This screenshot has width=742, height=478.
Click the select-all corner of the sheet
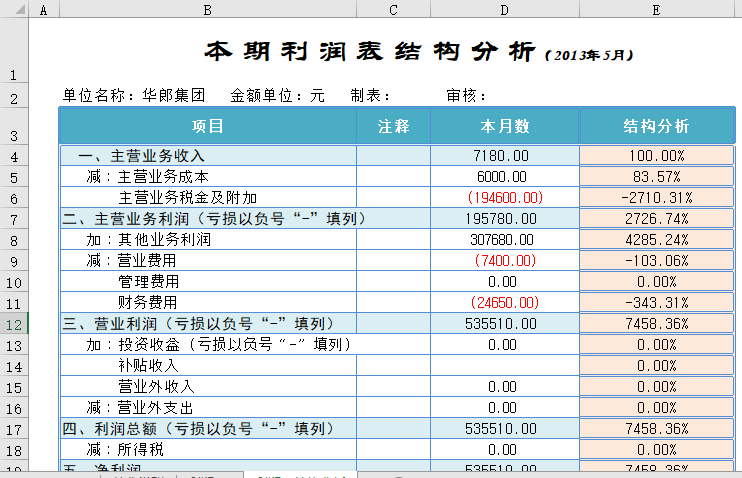[x=14, y=9]
